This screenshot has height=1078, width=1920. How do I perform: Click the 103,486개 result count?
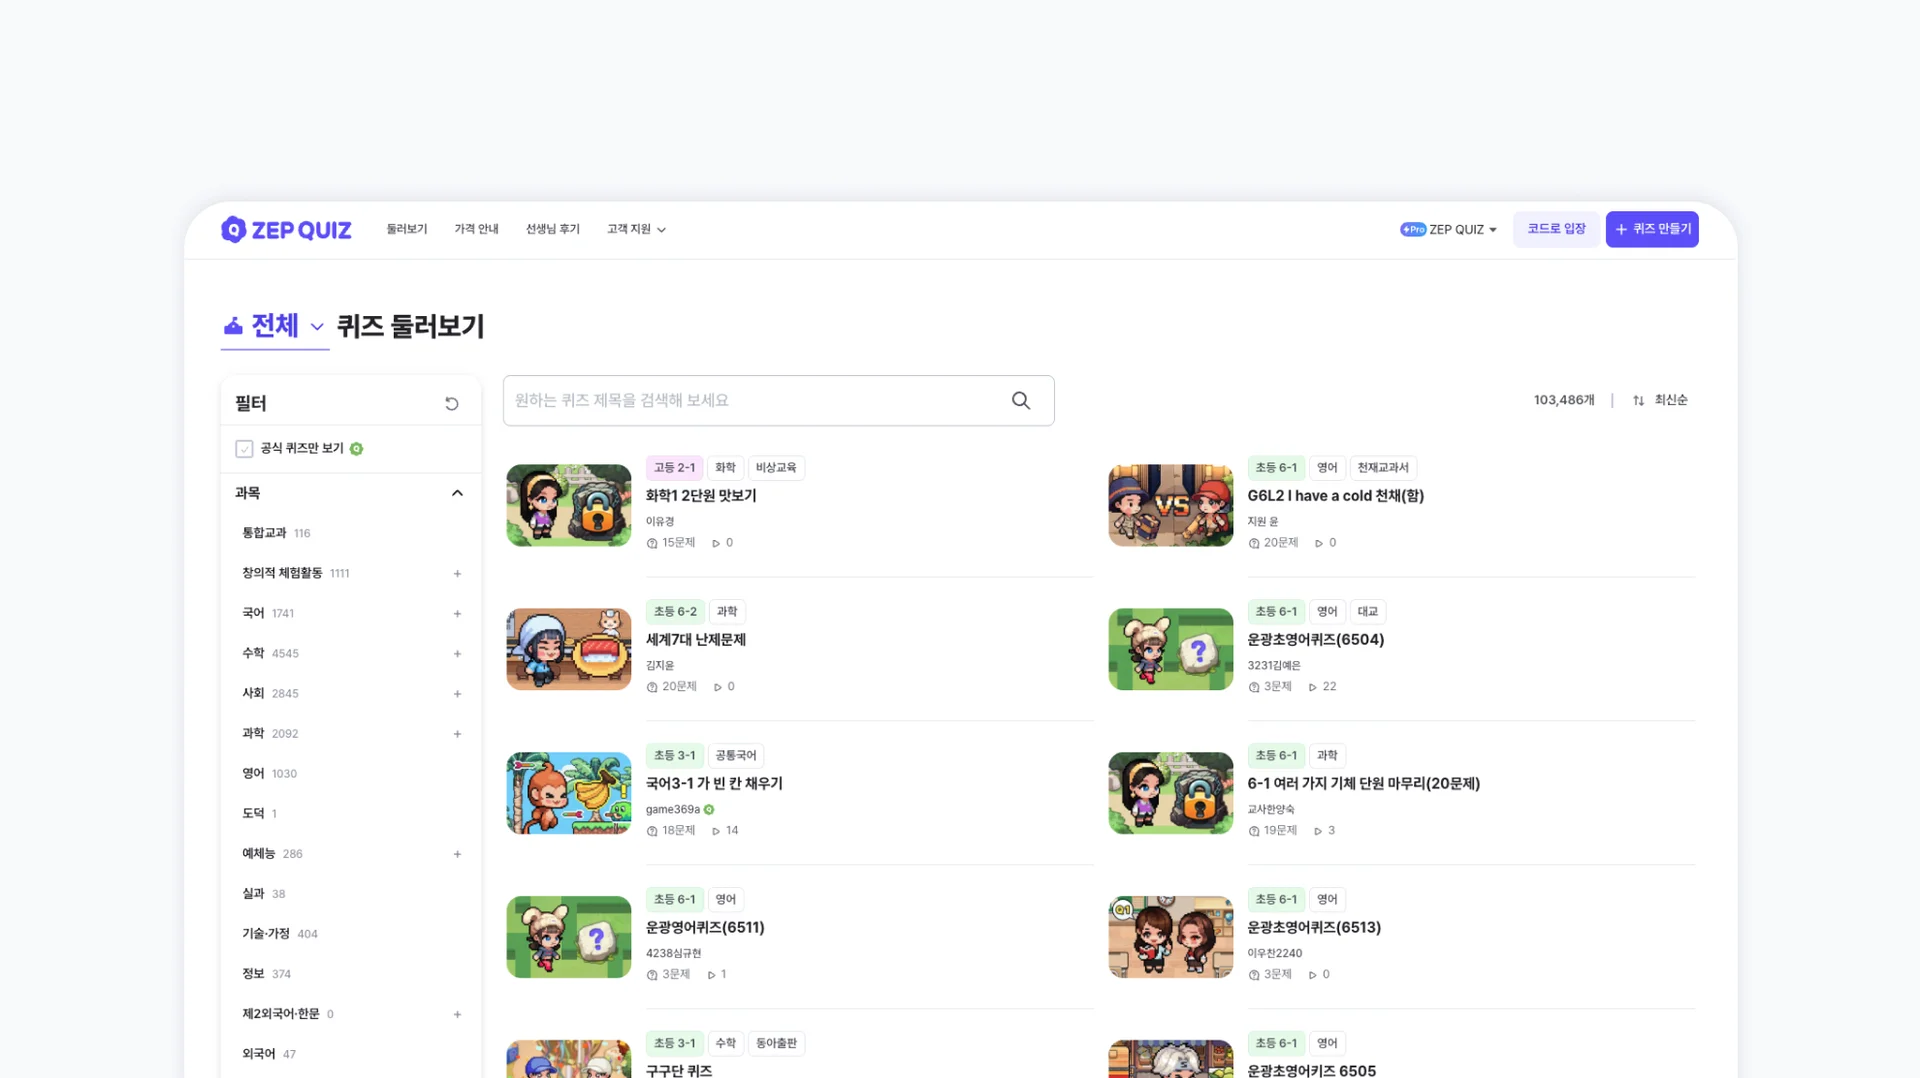tap(1564, 400)
